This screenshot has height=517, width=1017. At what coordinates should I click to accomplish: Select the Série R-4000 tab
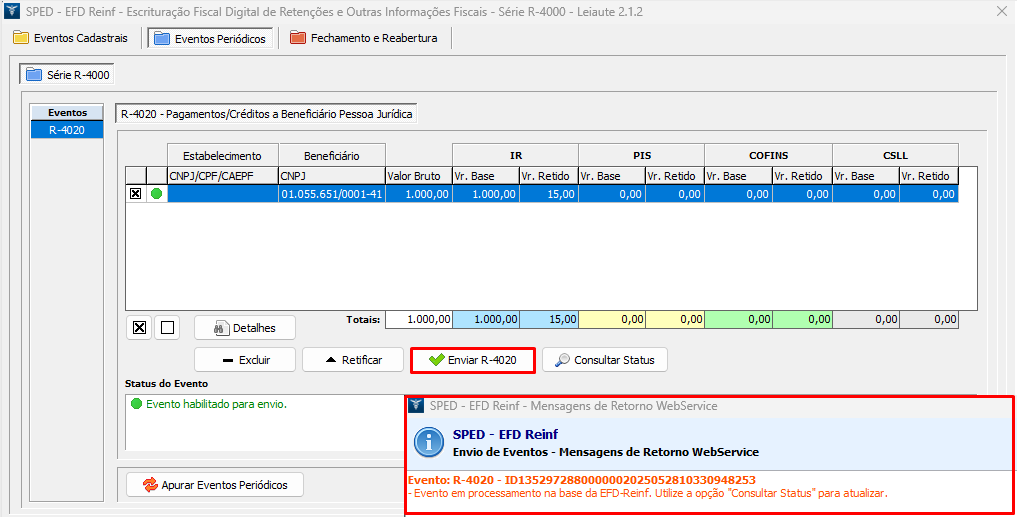[x=68, y=74]
